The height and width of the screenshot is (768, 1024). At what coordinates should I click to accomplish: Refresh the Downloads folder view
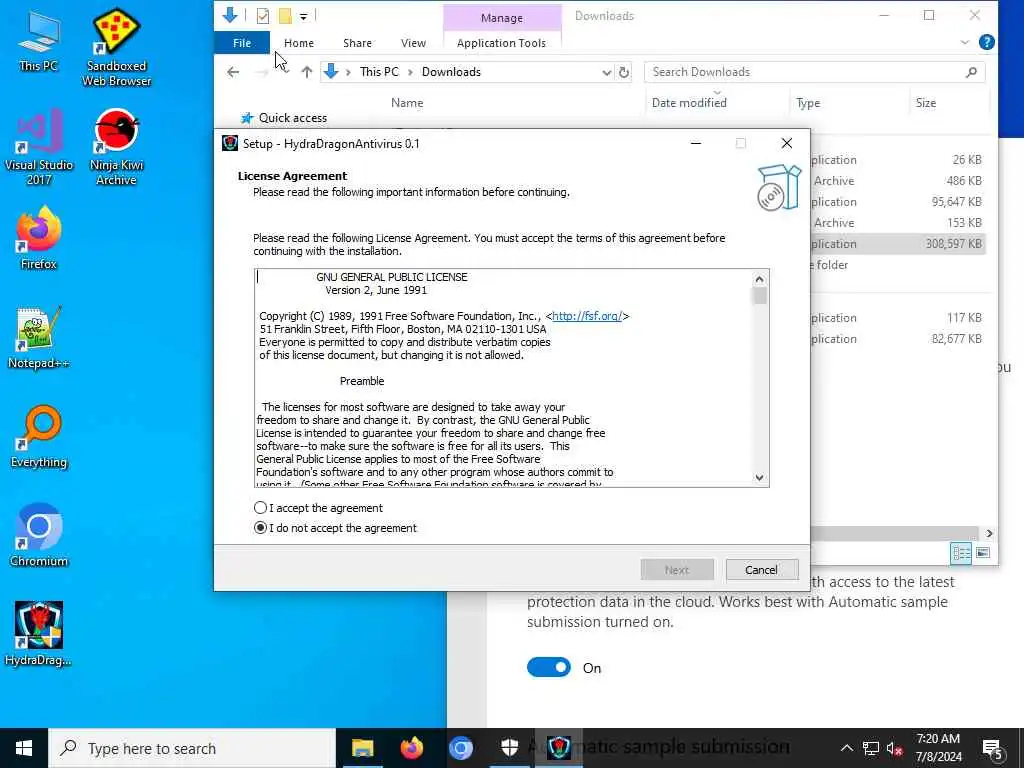pos(624,72)
